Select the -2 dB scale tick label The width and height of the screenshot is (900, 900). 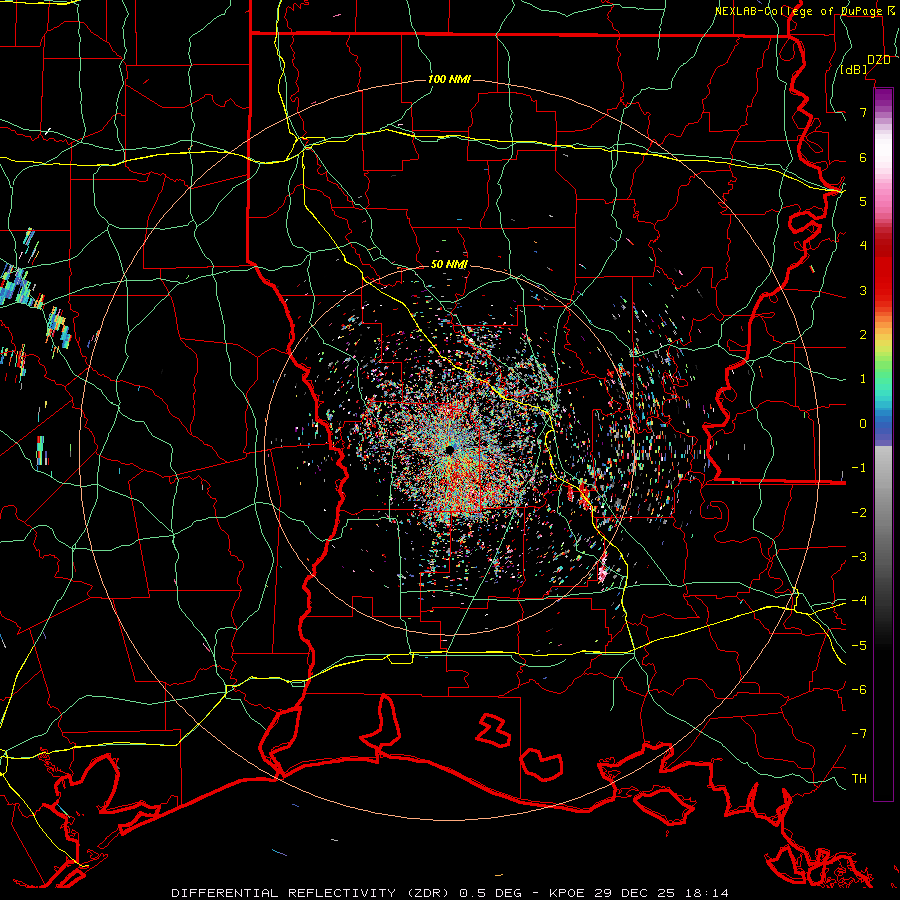click(859, 513)
